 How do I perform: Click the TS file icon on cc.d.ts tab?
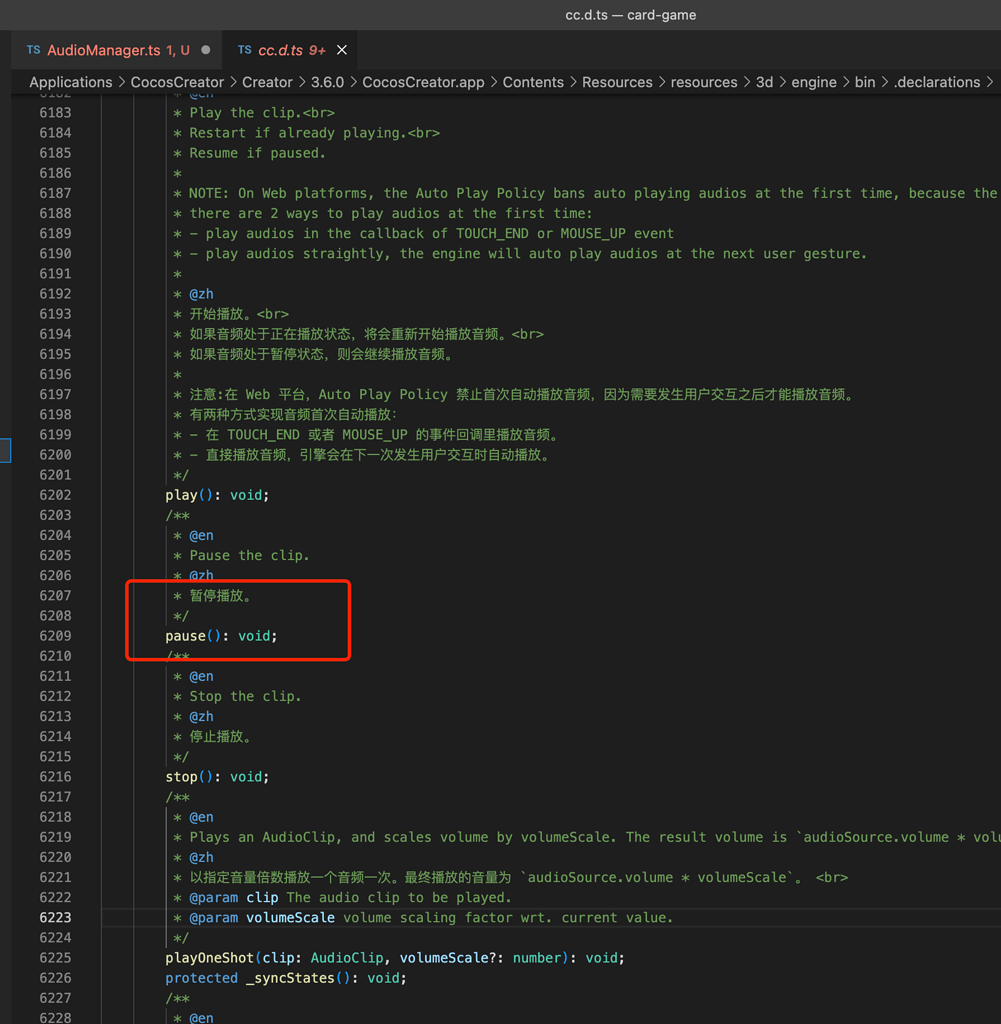point(244,50)
